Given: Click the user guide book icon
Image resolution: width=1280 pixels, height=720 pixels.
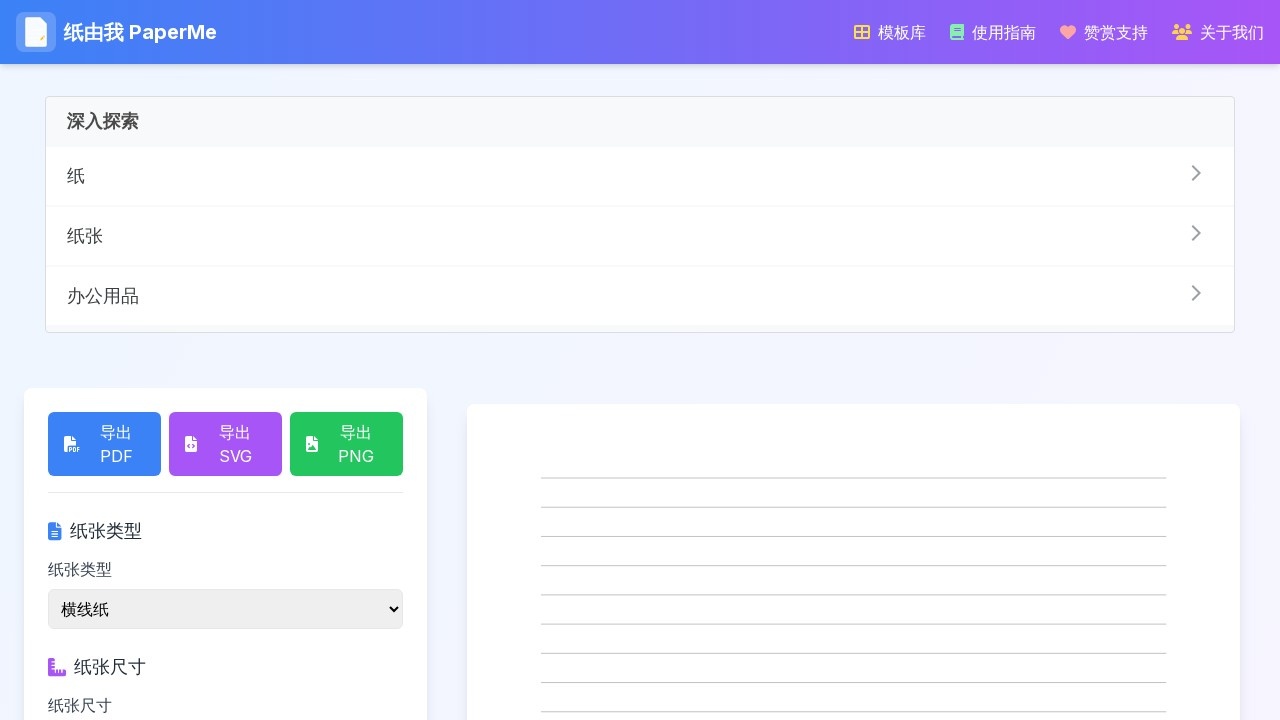Looking at the screenshot, I should [x=957, y=32].
